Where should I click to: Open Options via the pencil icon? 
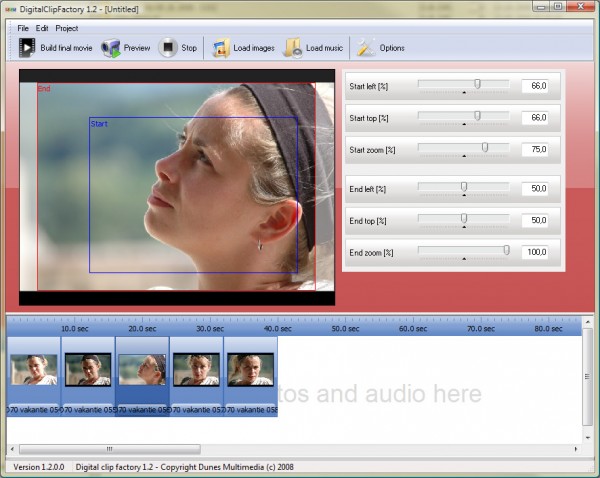366,47
